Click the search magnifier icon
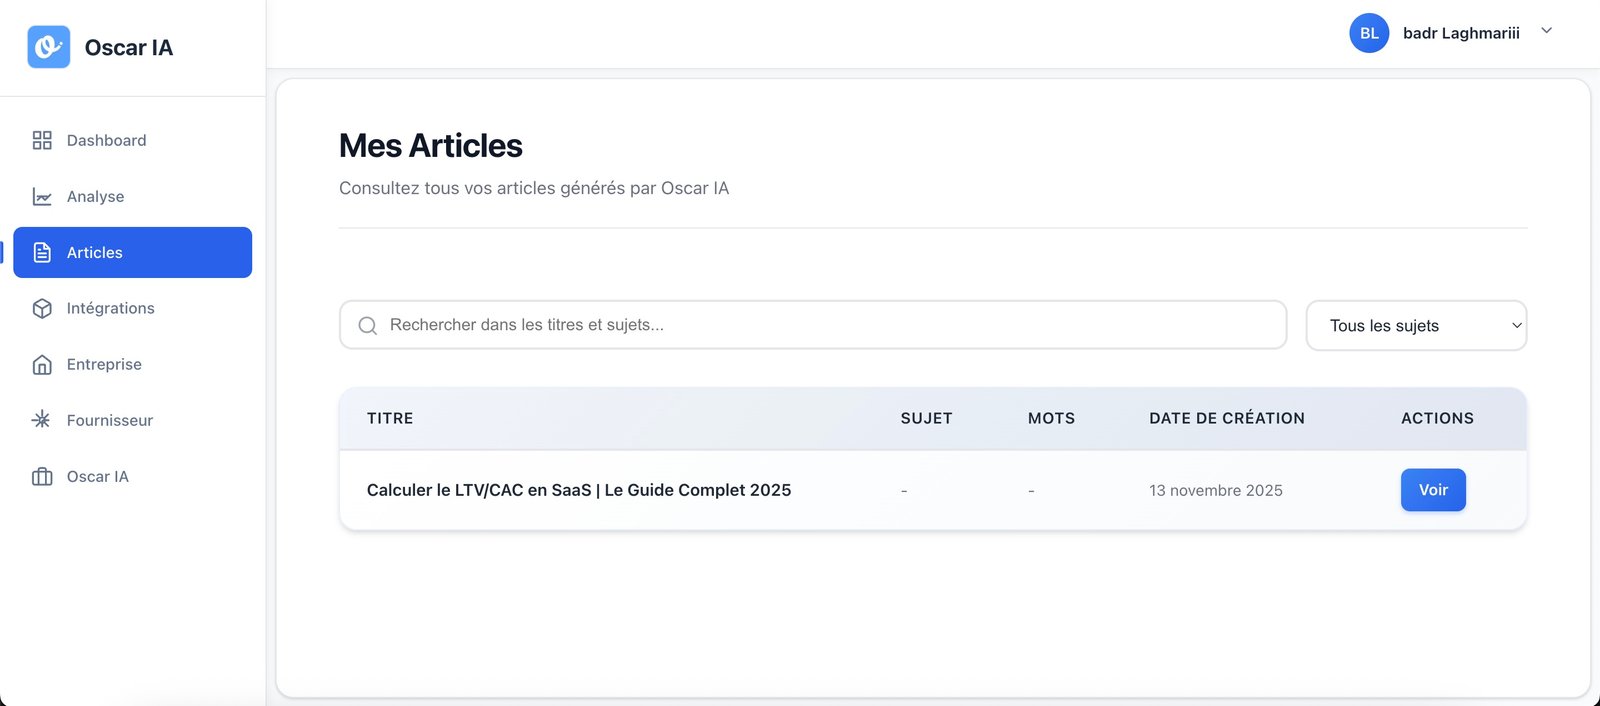 (x=367, y=325)
